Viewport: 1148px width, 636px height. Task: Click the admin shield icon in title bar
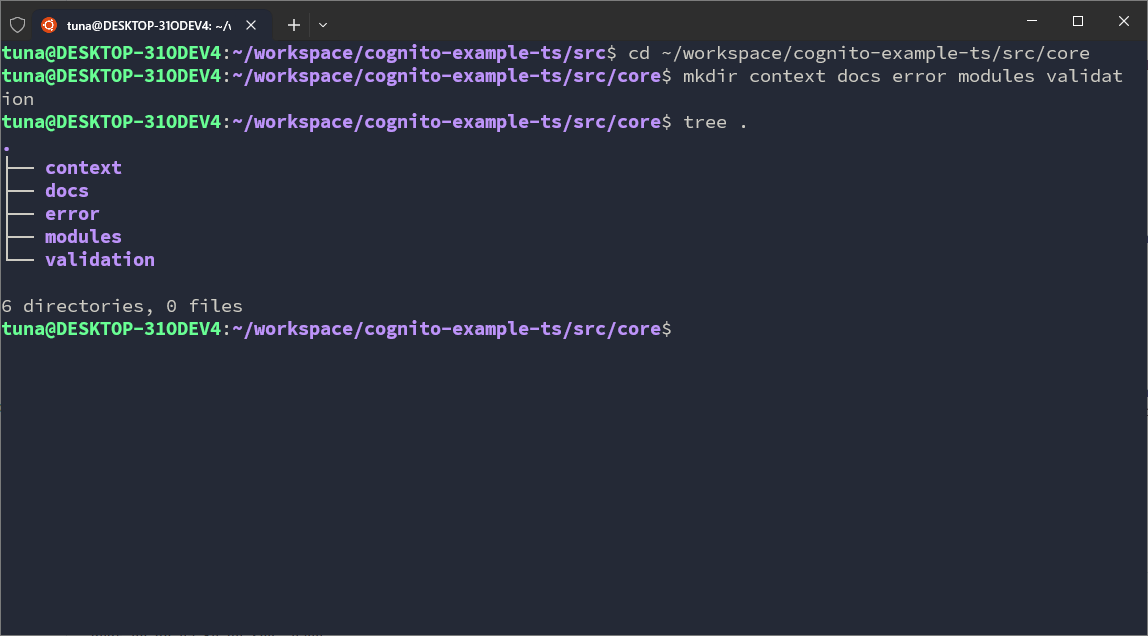17,24
